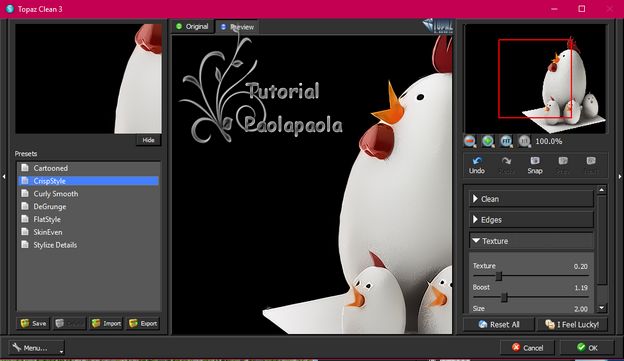This screenshot has height=361, width=624.
Task: Go to the Next snapshot
Action: point(591,165)
